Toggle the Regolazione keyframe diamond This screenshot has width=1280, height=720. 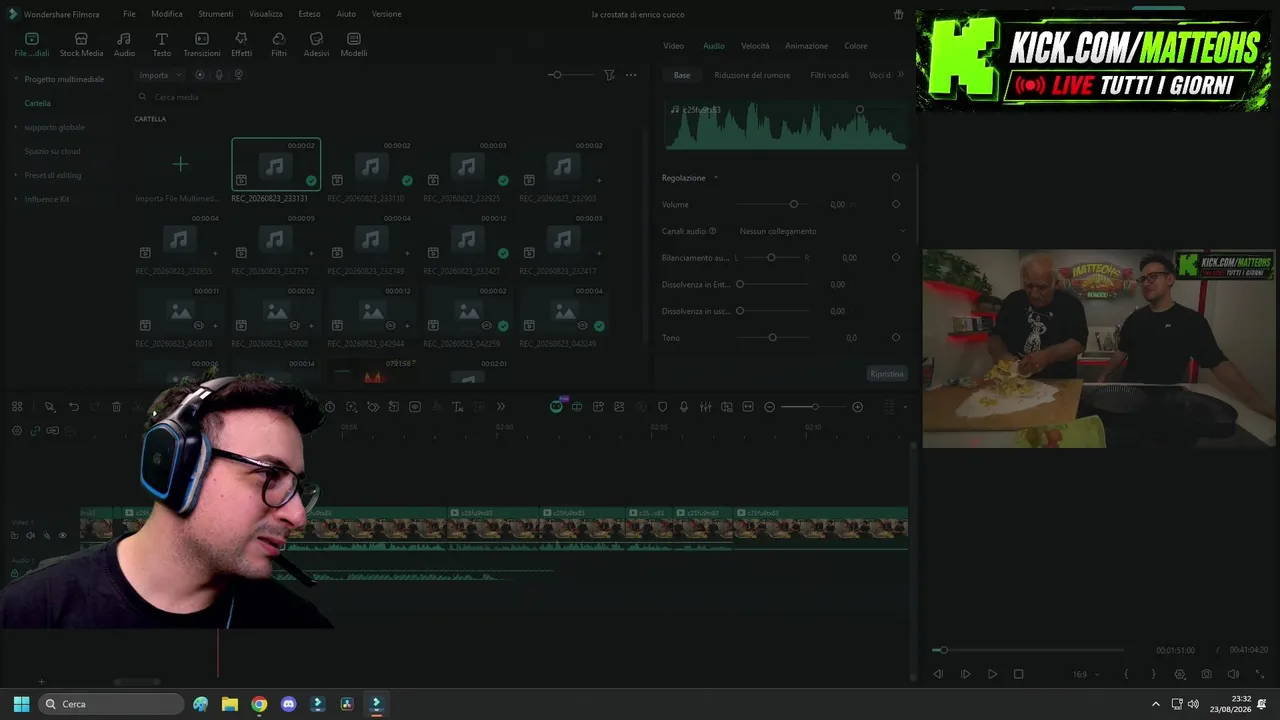pos(895,178)
